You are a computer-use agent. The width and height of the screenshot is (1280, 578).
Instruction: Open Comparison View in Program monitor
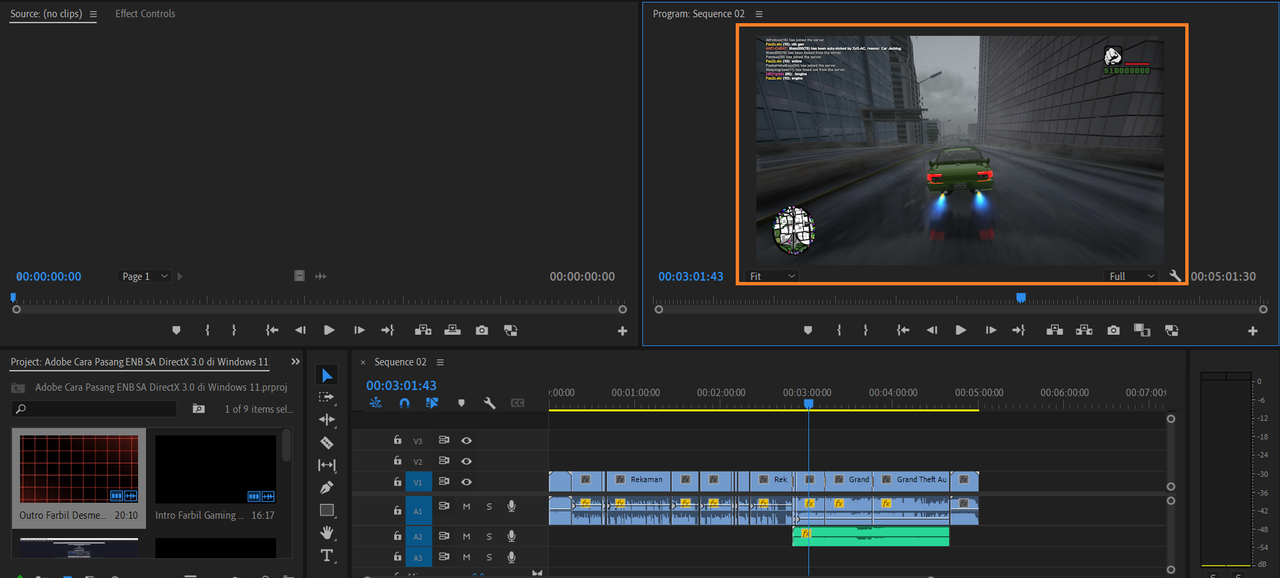click(1142, 330)
